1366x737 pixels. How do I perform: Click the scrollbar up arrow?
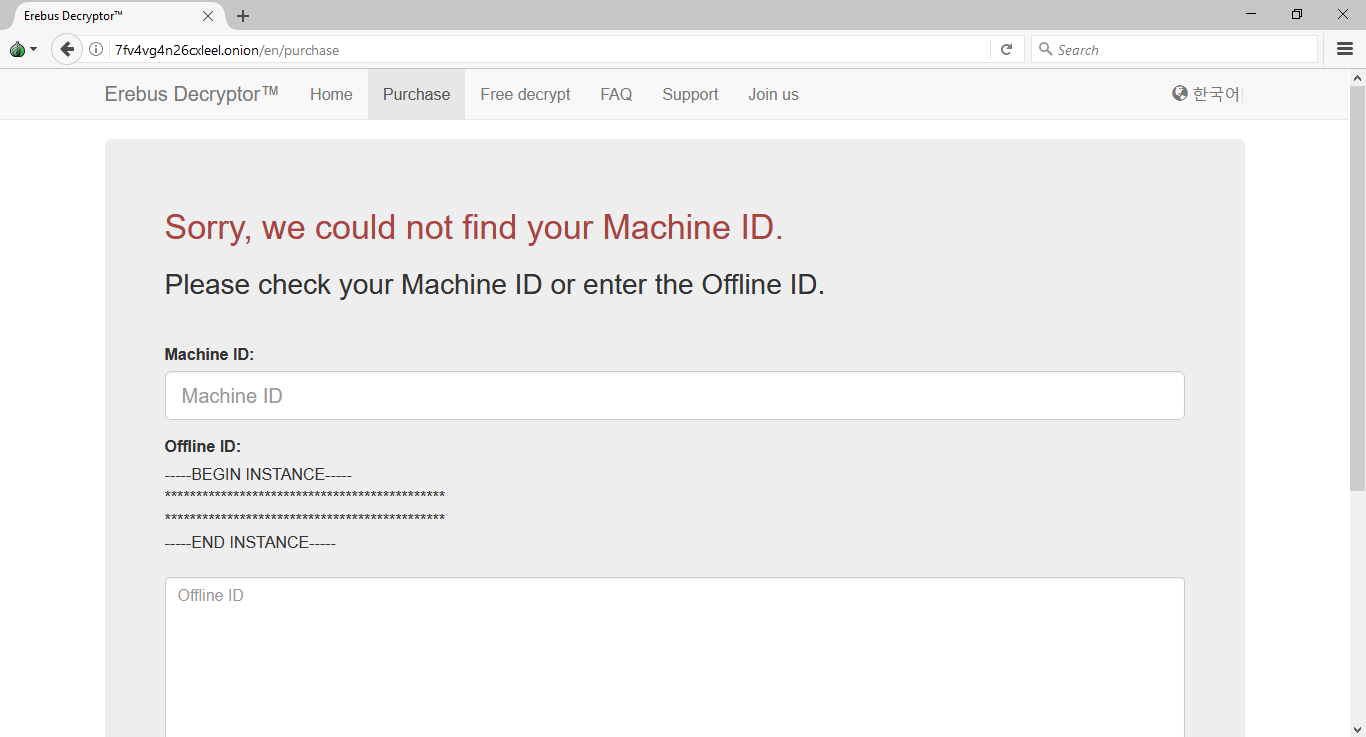point(1357,77)
